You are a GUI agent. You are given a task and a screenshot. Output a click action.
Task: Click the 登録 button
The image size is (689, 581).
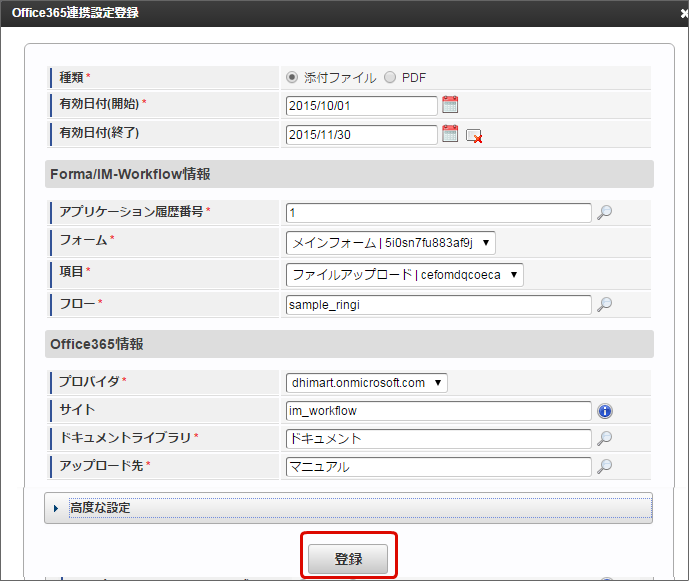pyautogui.click(x=348, y=559)
